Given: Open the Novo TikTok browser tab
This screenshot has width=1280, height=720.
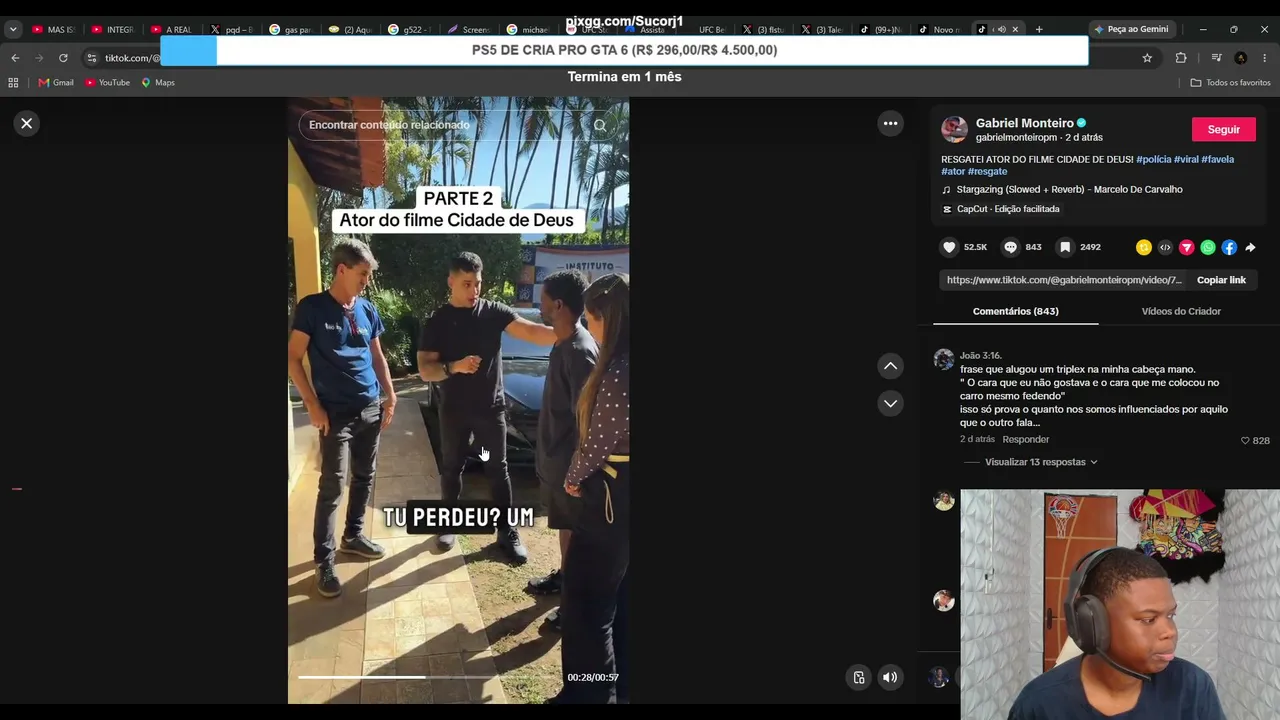Looking at the screenshot, I should tap(939, 29).
